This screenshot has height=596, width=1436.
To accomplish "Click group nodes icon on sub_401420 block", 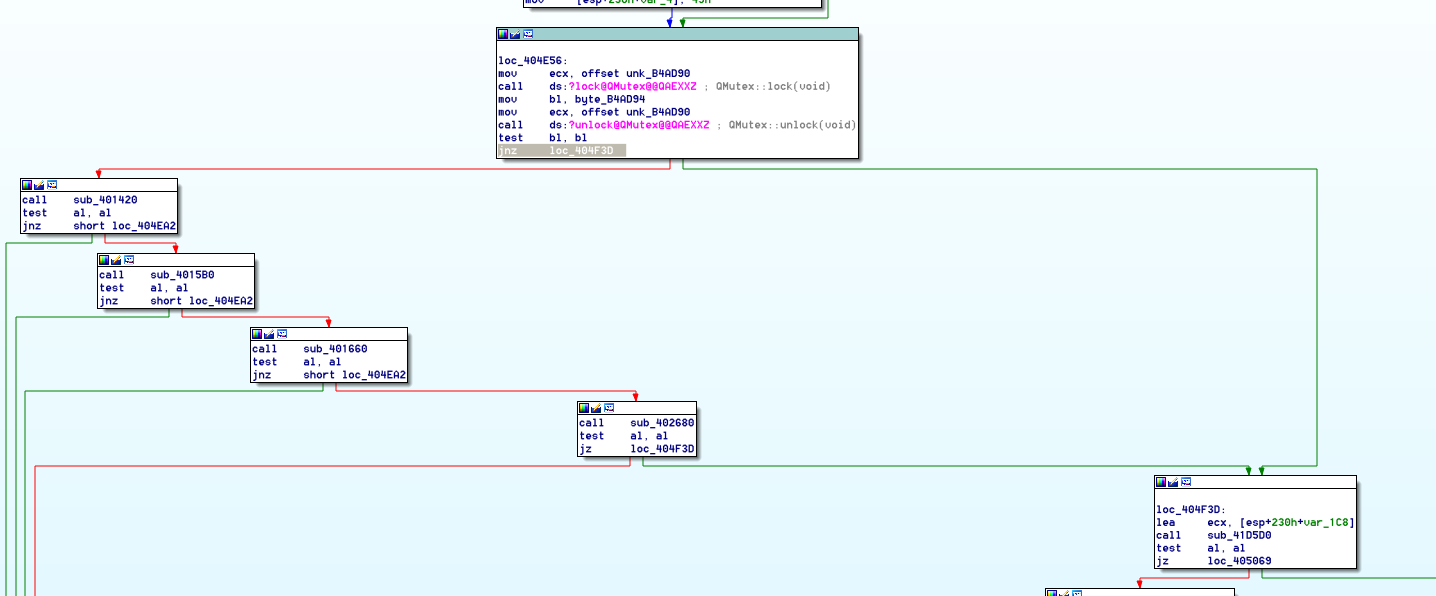I will pyautogui.click(x=51, y=185).
